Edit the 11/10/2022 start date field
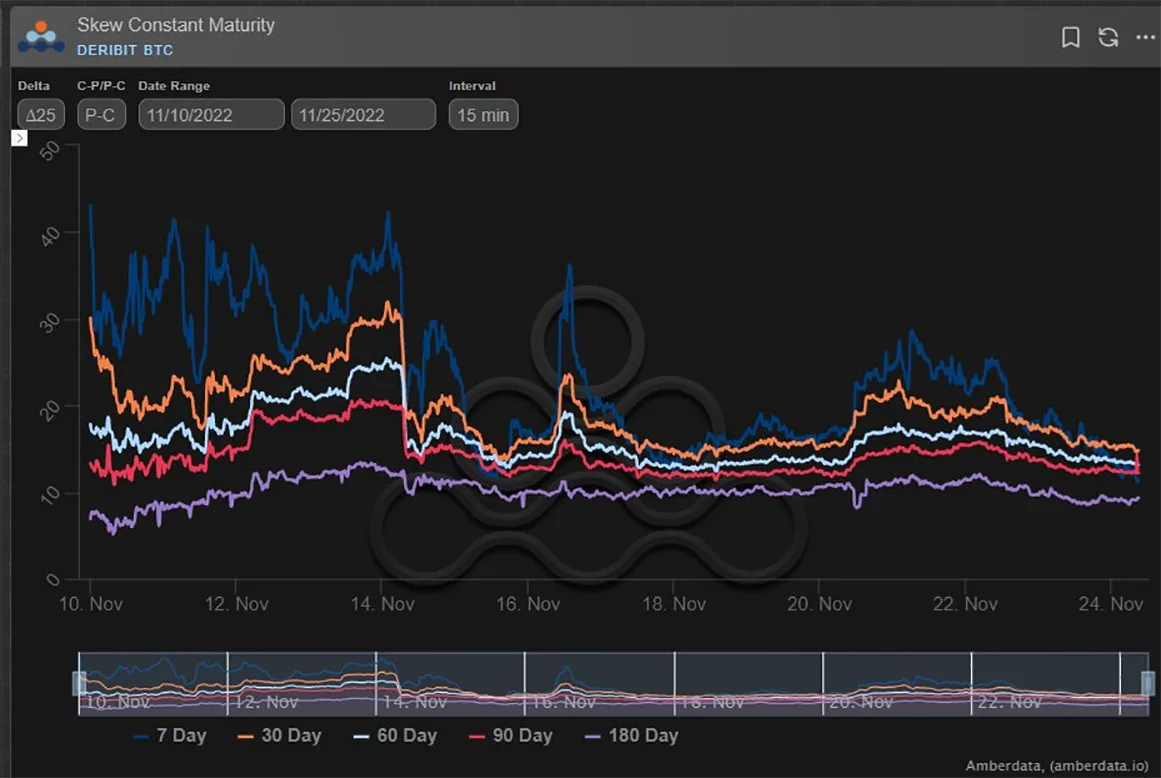This screenshot has height=778, width=1161. coord(211,115)
